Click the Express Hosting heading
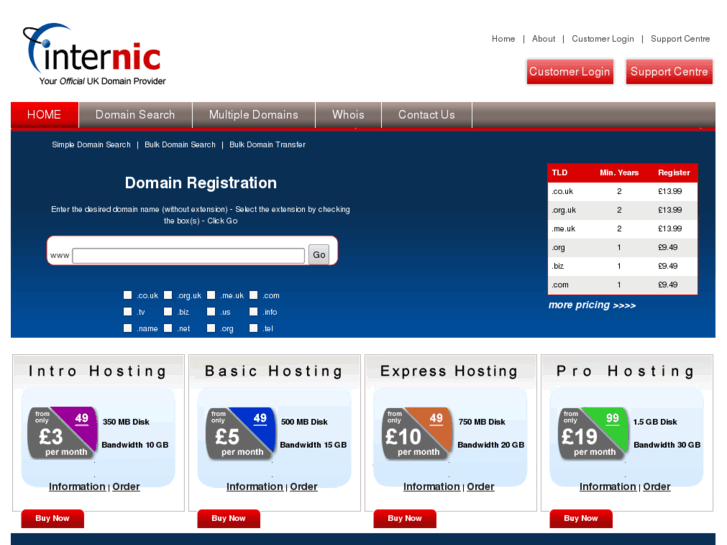Image resolution: width=727 pixels, height=545 pixels. click(449, 371)
